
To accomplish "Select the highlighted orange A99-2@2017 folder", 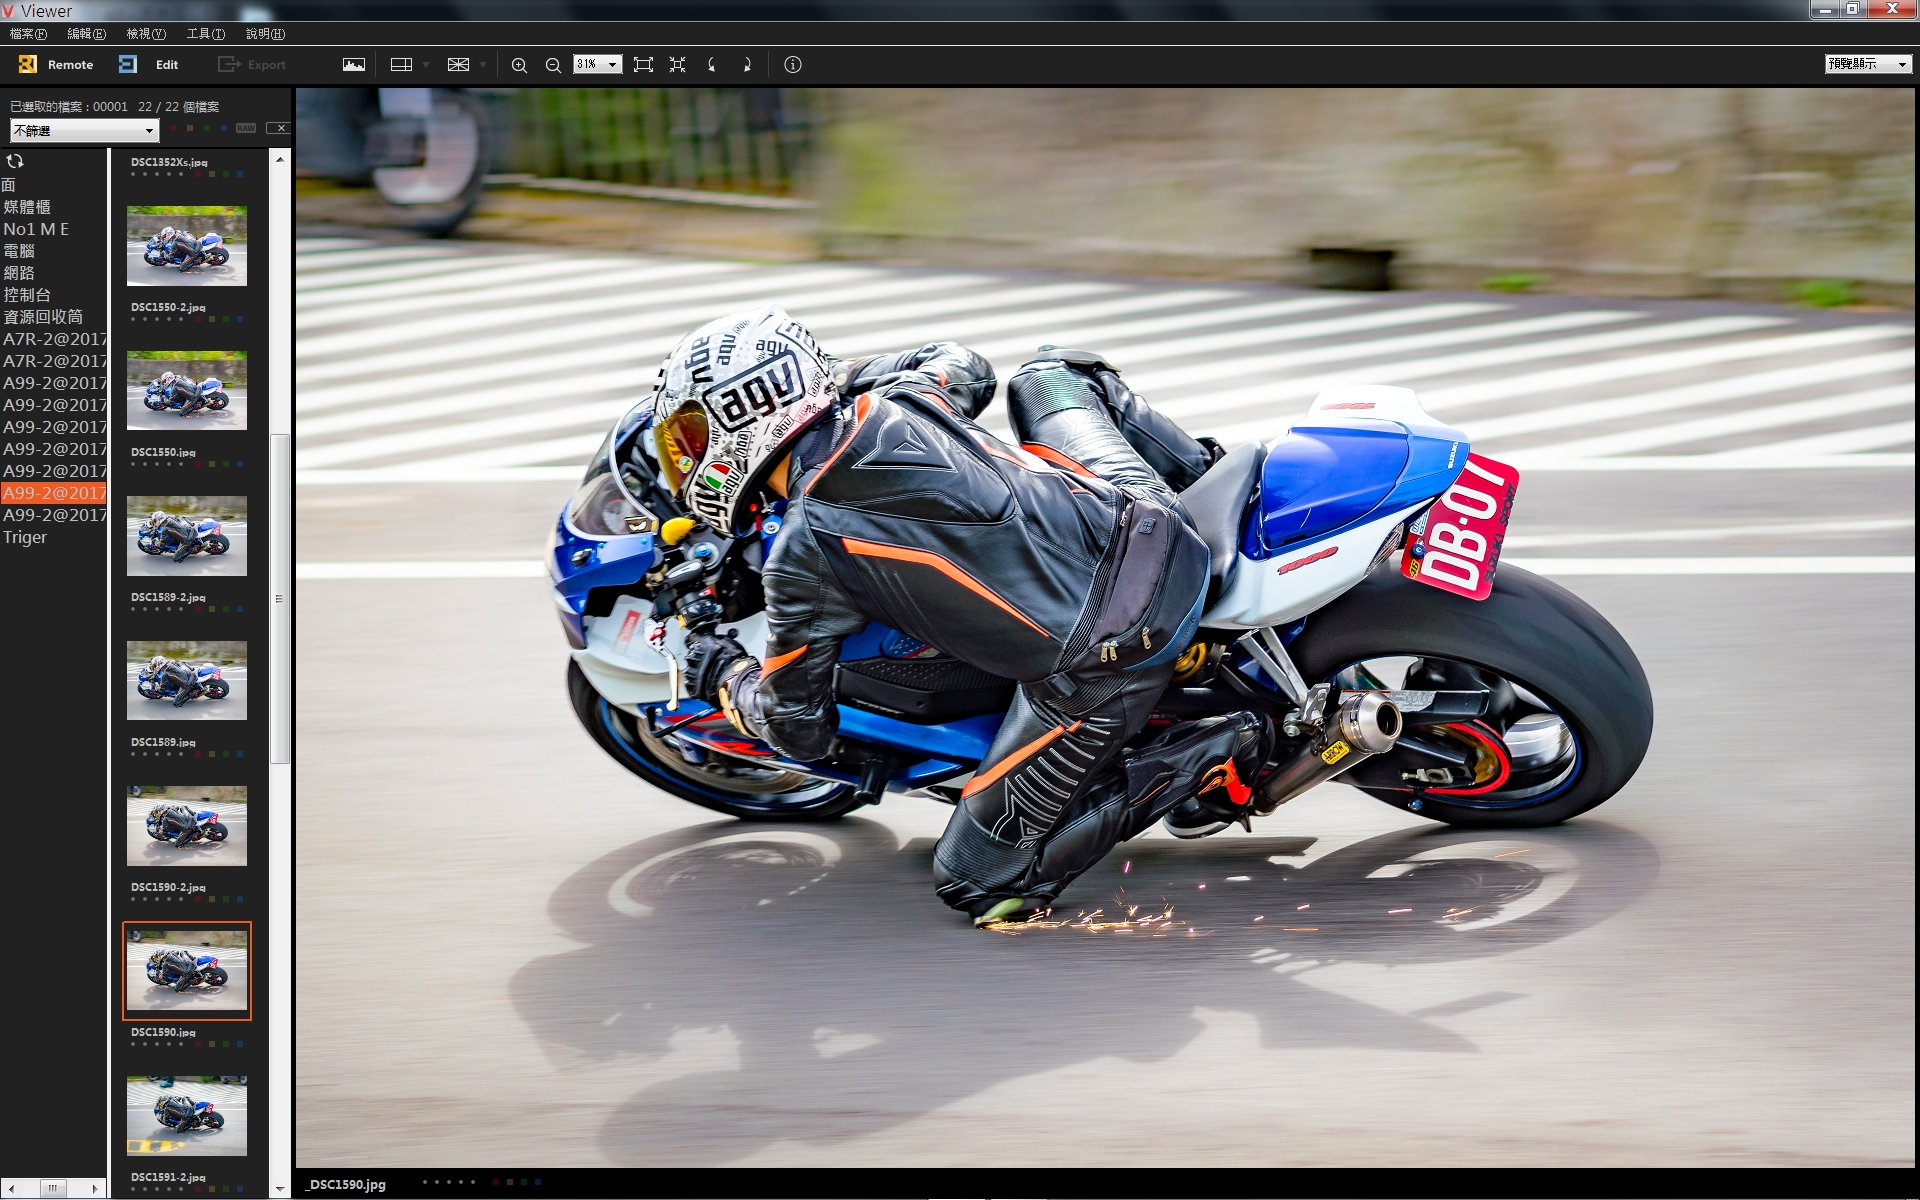I will tap(54, 493).
